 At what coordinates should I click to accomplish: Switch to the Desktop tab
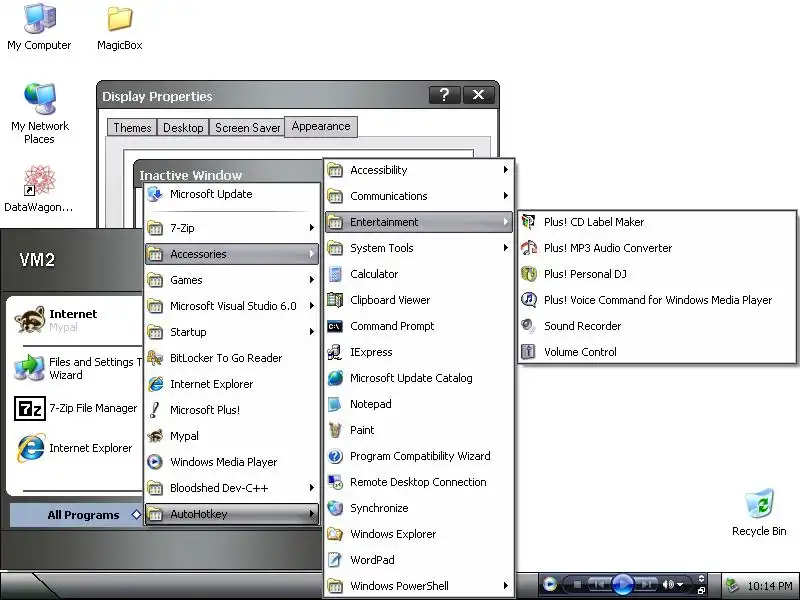183,128
